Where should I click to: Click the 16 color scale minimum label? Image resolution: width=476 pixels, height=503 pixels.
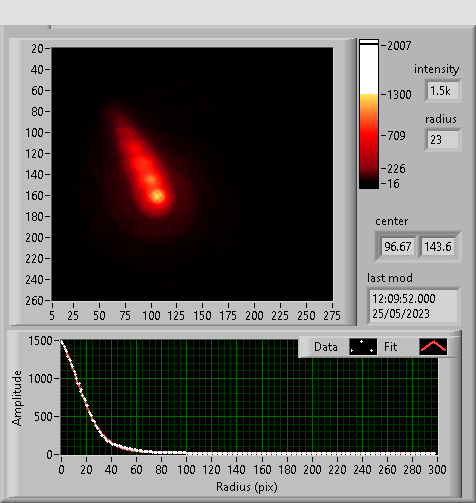393,184
